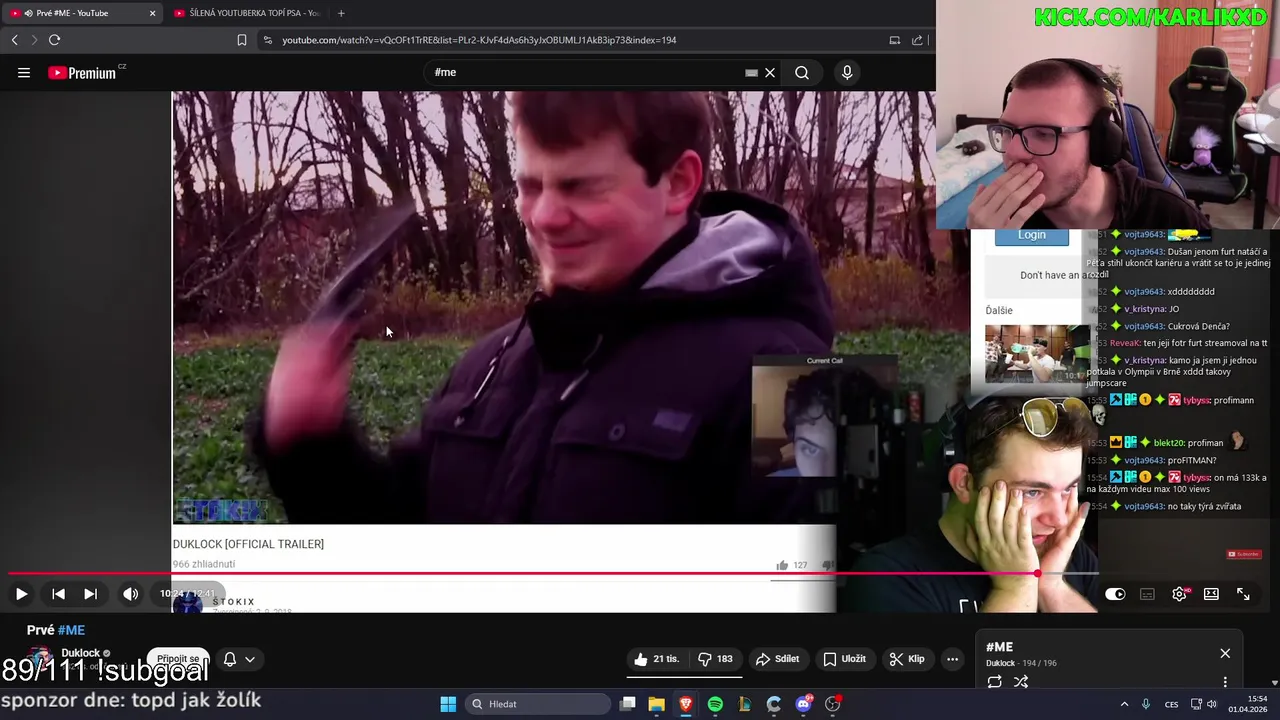
Task: Bookmark this page in Brave
Action: [241, 40]
